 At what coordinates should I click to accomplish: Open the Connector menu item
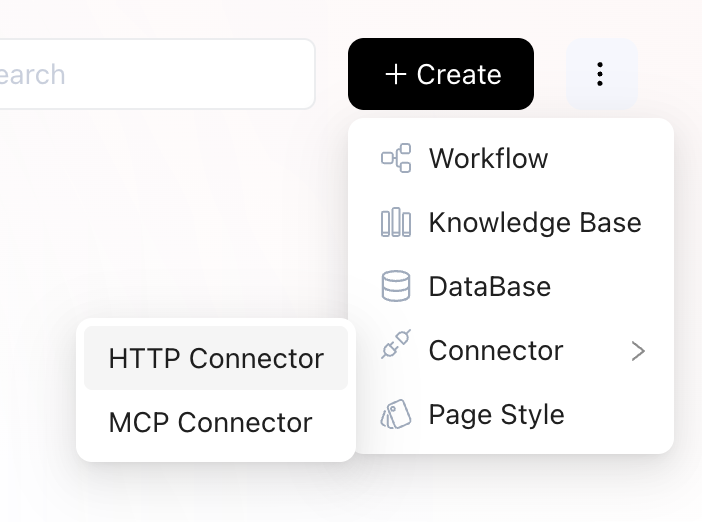click(x=511, y=351)
